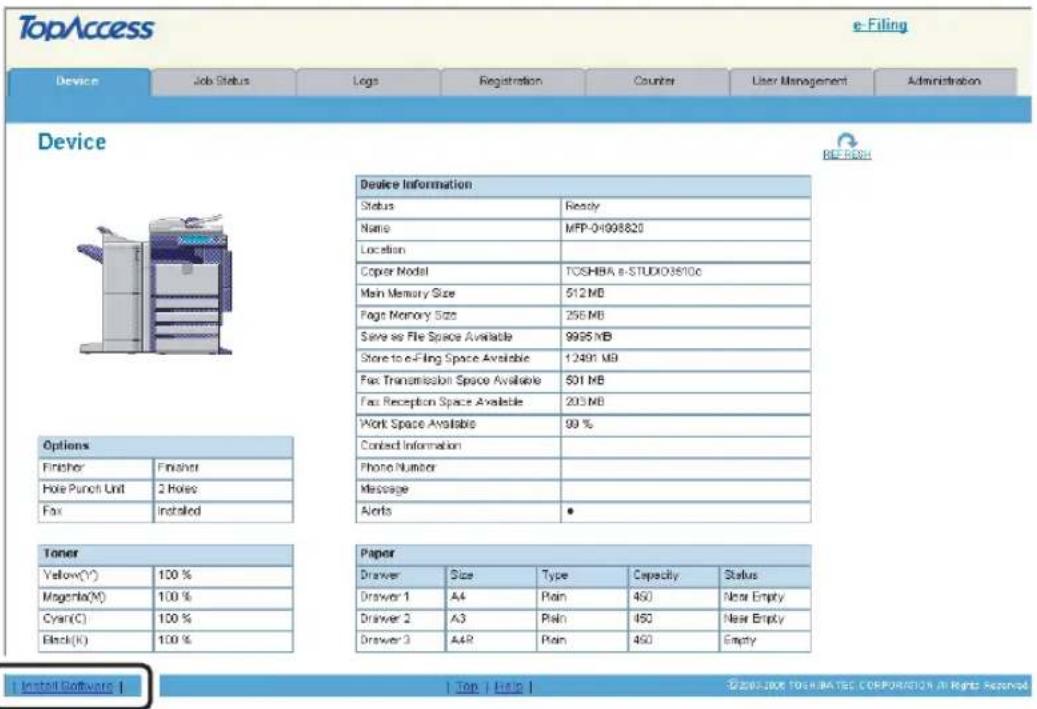Screen dimensions: 1037x709
Task: Click Fax Reception Space value 203 MB
Action: pyautogui.click(x=585, y=402)
